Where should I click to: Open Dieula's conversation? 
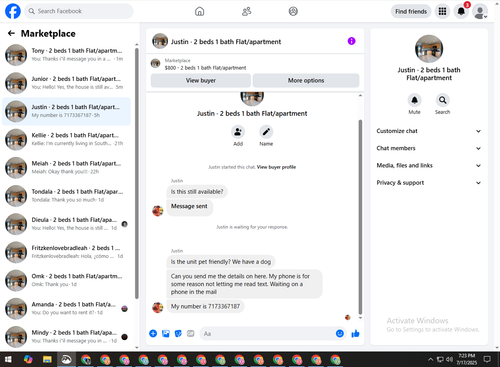pos(66,224)
